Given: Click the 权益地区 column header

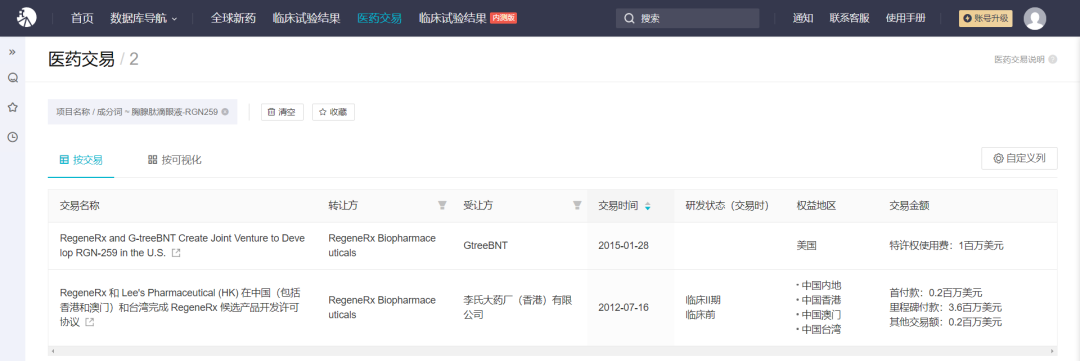Looking at the screenshot, I should 816,205.
